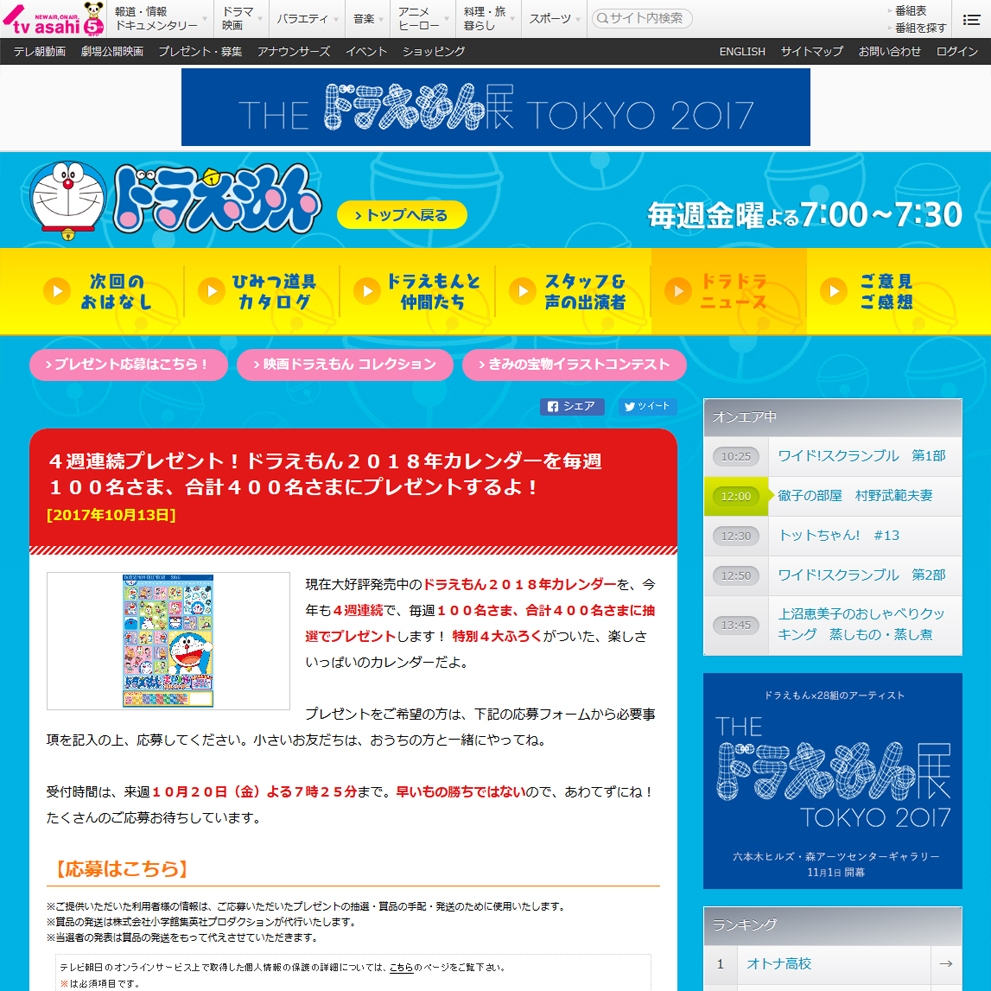Click play arrow beside ご意見ご感想

[x=834, y=291]
